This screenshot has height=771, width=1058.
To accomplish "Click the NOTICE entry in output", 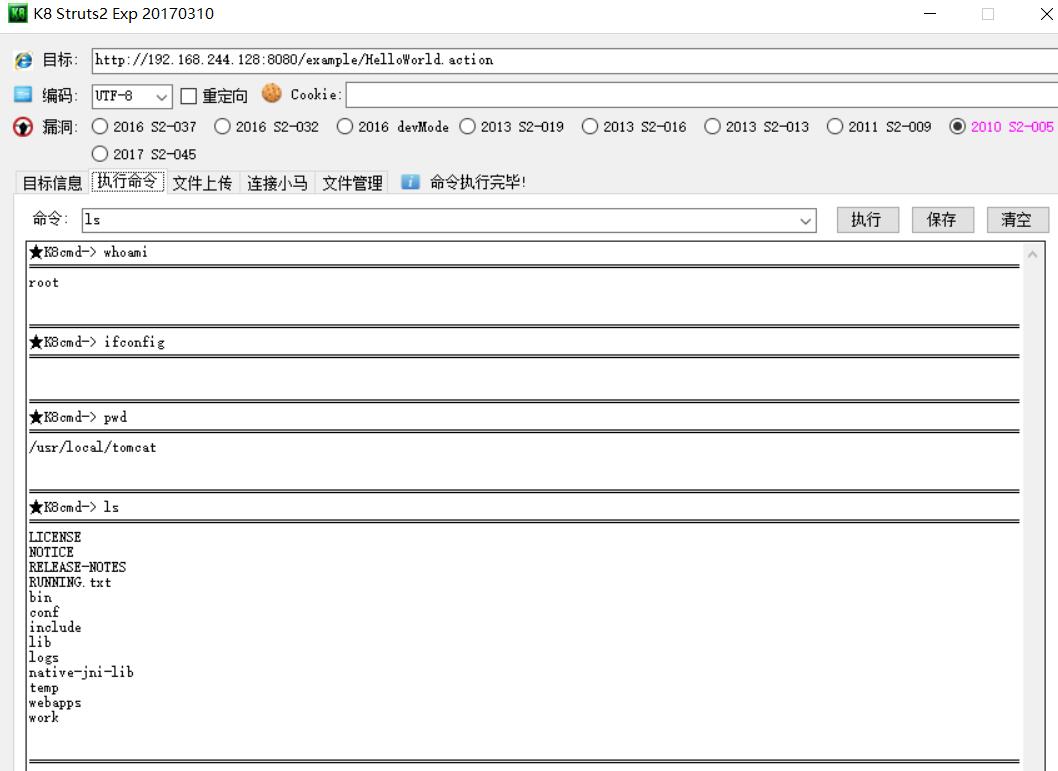I will [51, 552].
